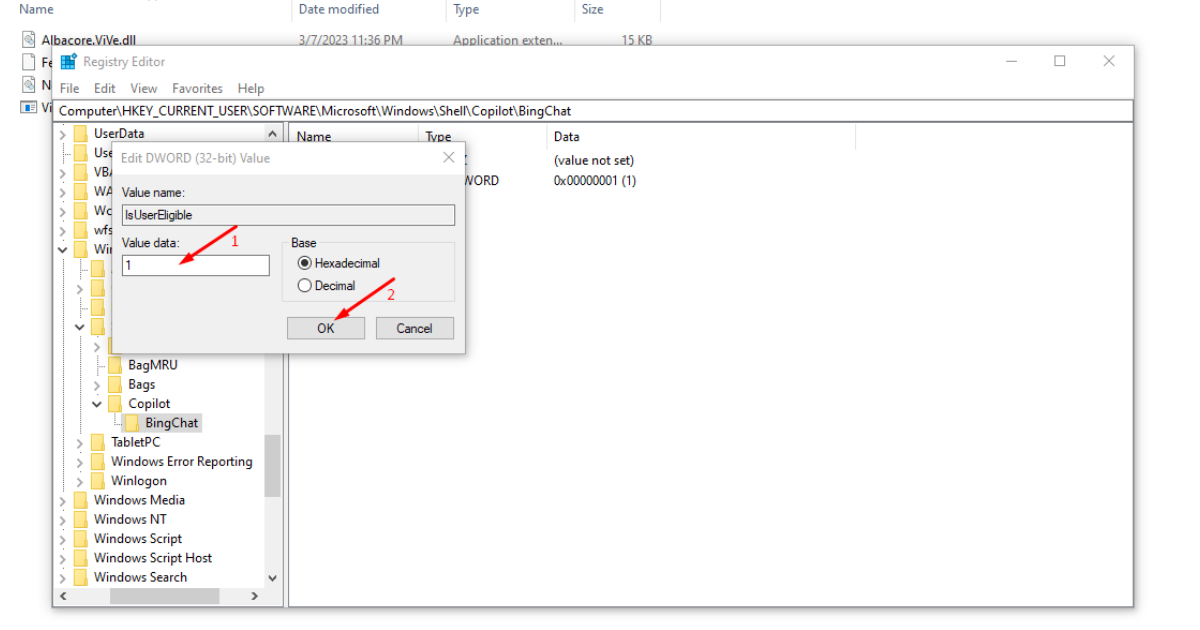Image resolution: width=1200 pixels, height=630 pixels.
Task: Click the (value not set) data cell
Action: click(594, 160)
